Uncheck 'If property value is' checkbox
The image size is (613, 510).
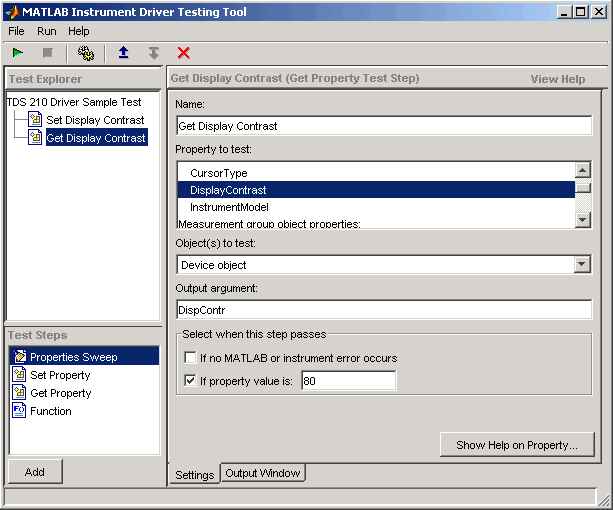pos(190,381)
